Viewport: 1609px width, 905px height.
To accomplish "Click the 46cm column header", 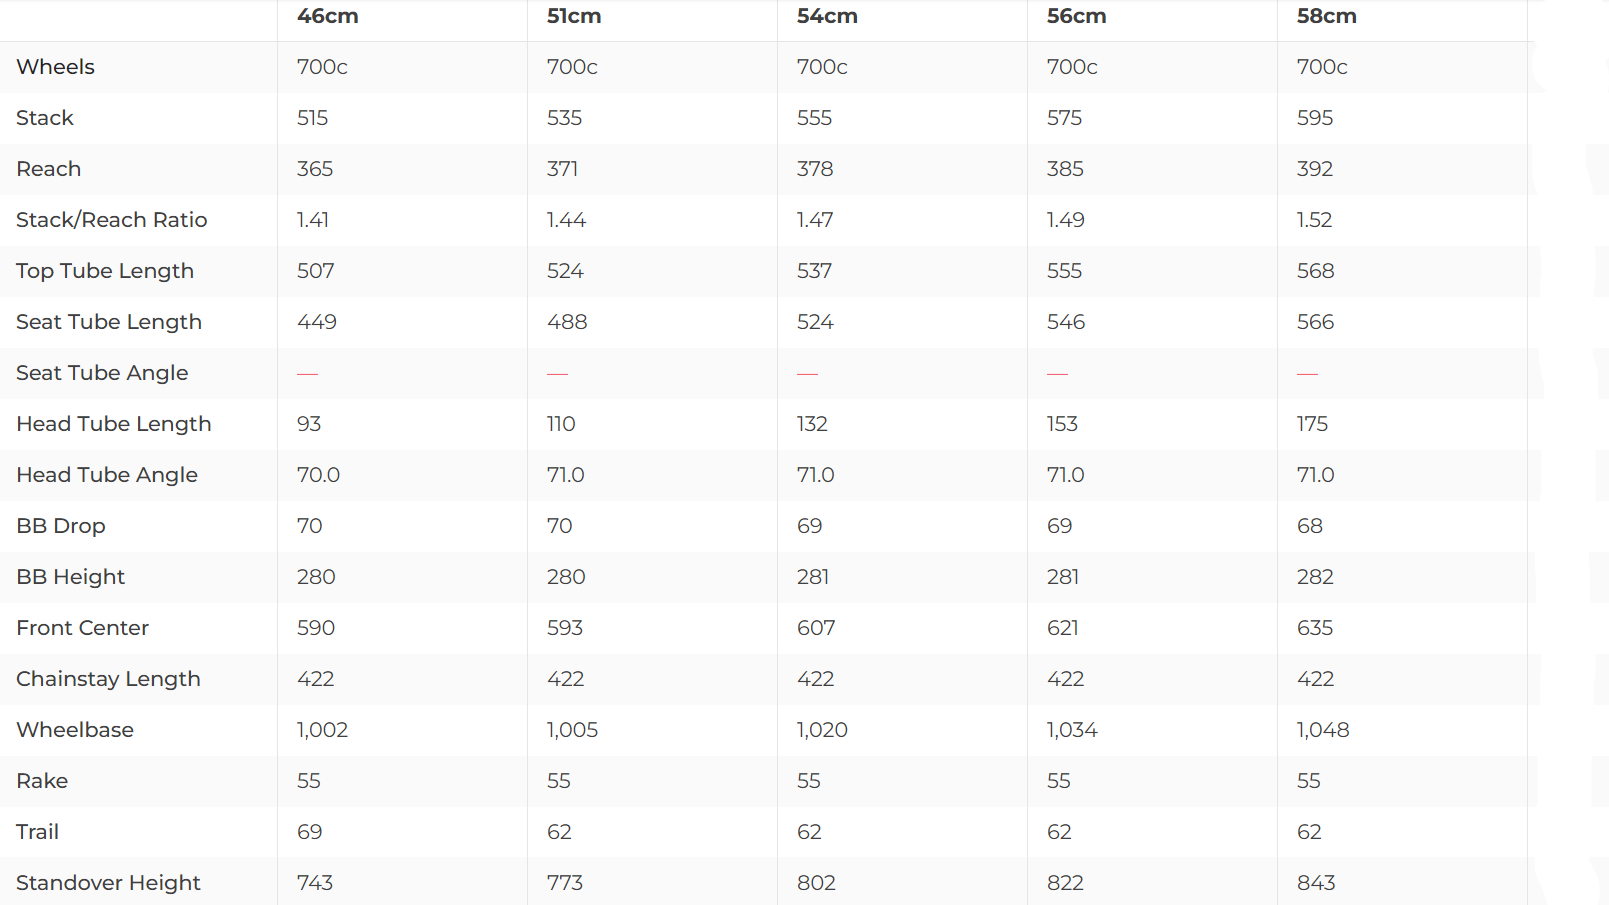I will 327,16.
